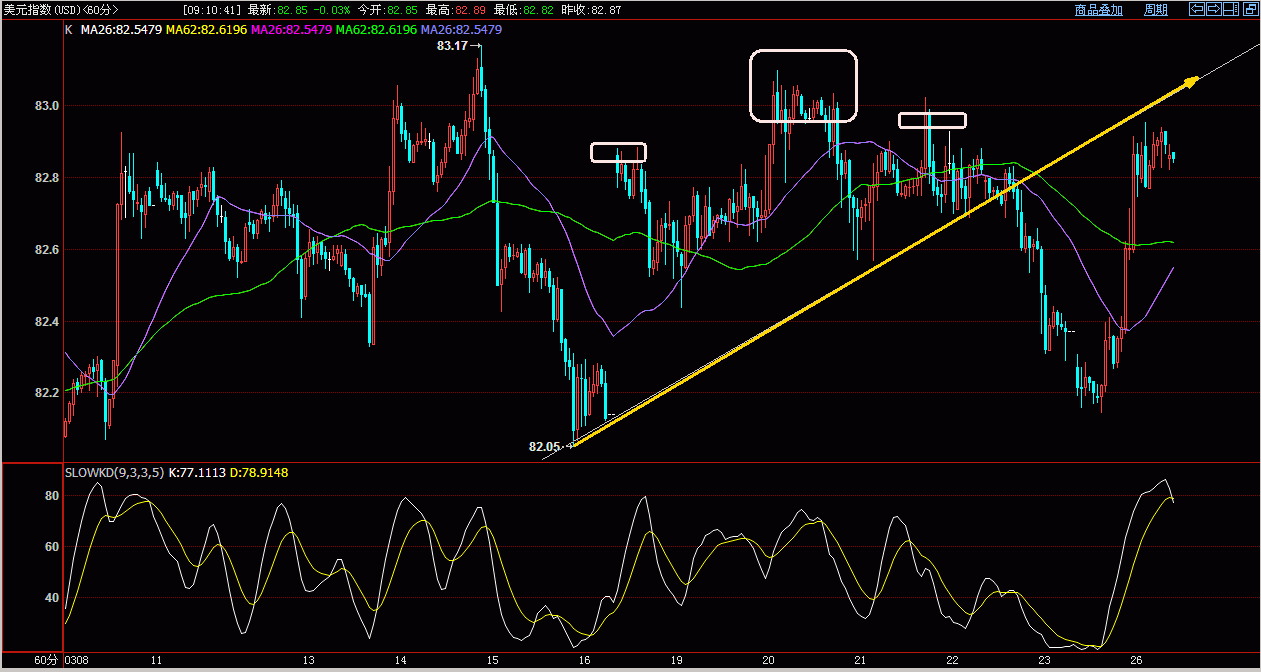Open the 周期 period link
Screen dimensions: 1261x672
point(1156,10)
